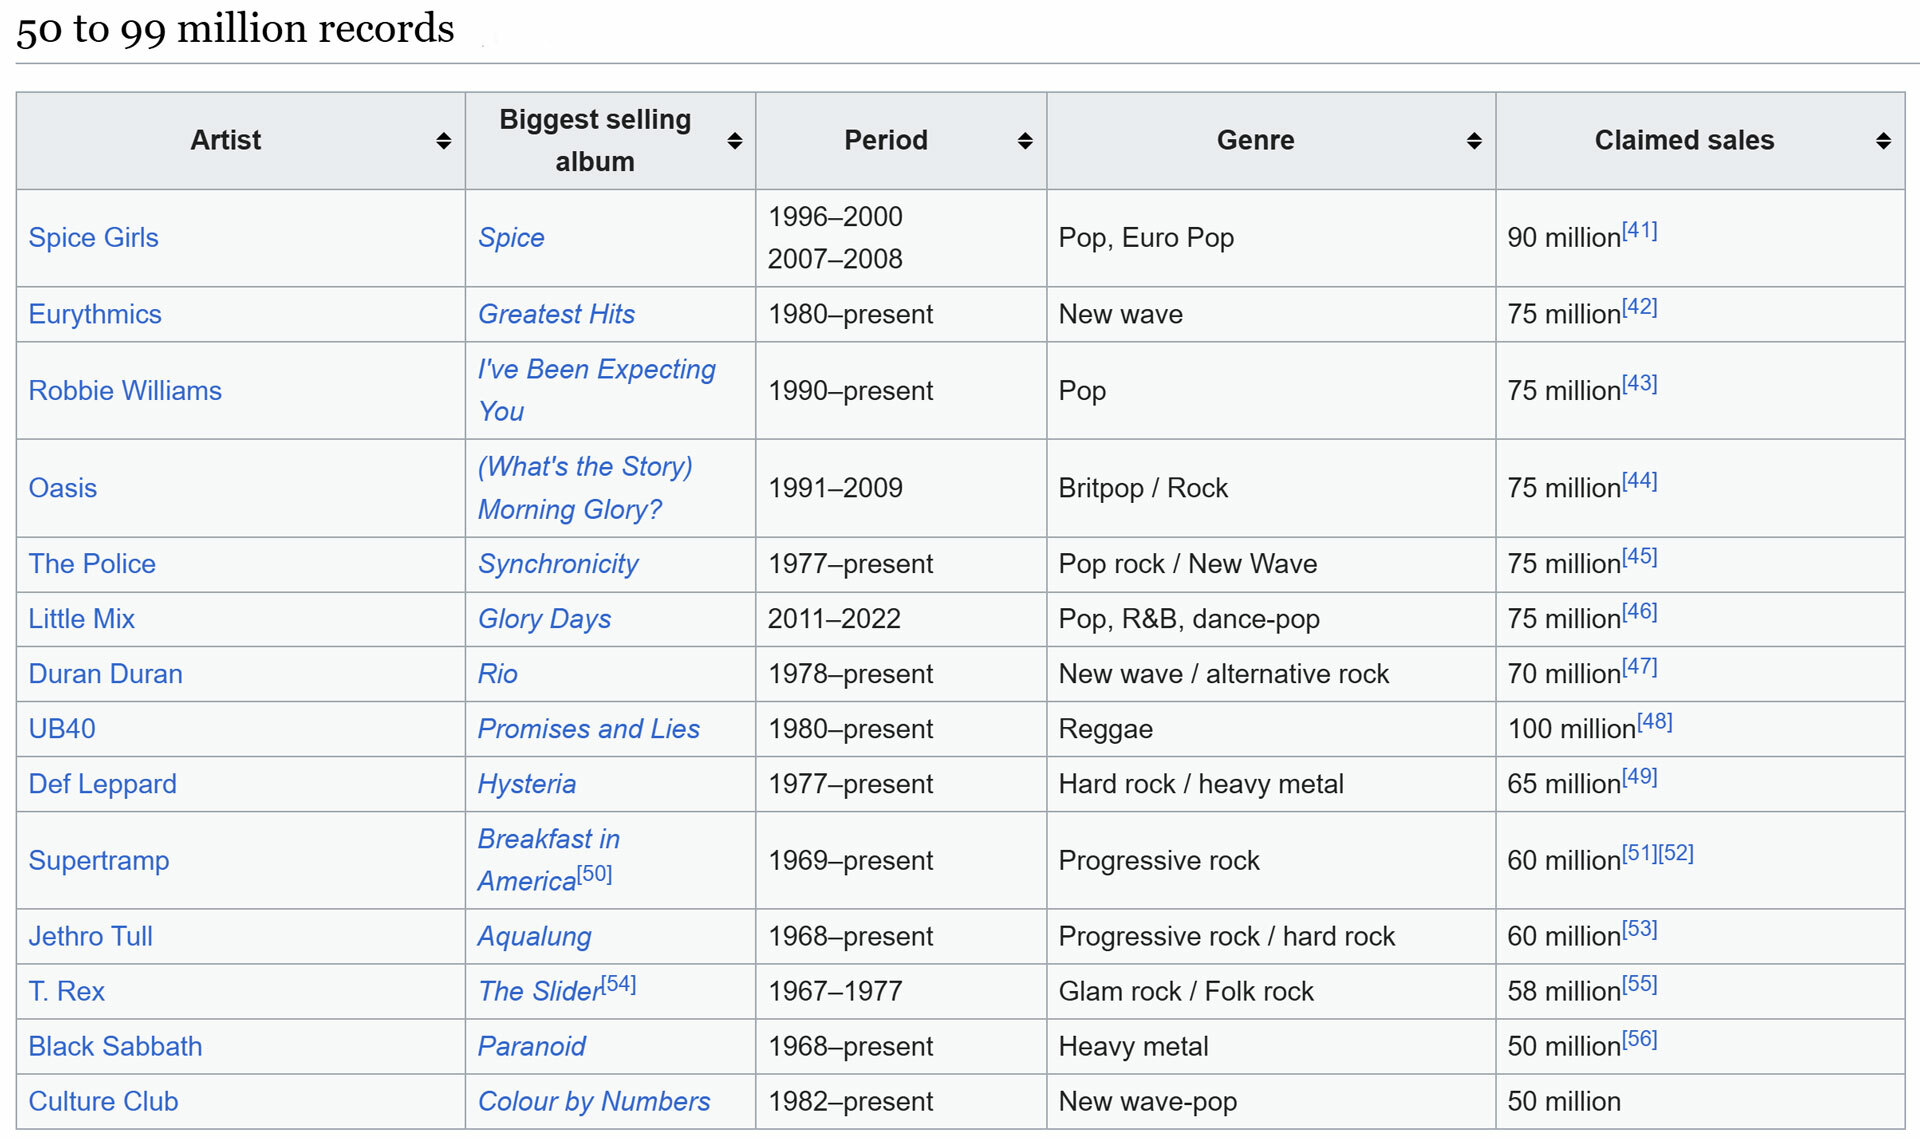Open The Slider album link
Viewport: 1920px width, 1139px height.
tap(539, 992)
